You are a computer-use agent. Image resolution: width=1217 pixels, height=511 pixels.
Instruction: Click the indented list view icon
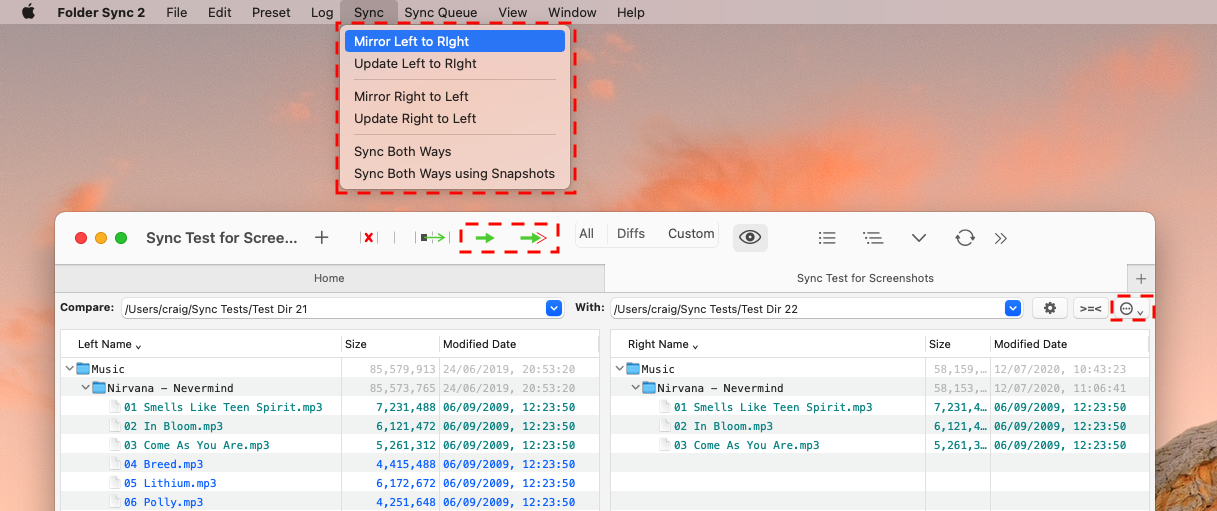873,238
